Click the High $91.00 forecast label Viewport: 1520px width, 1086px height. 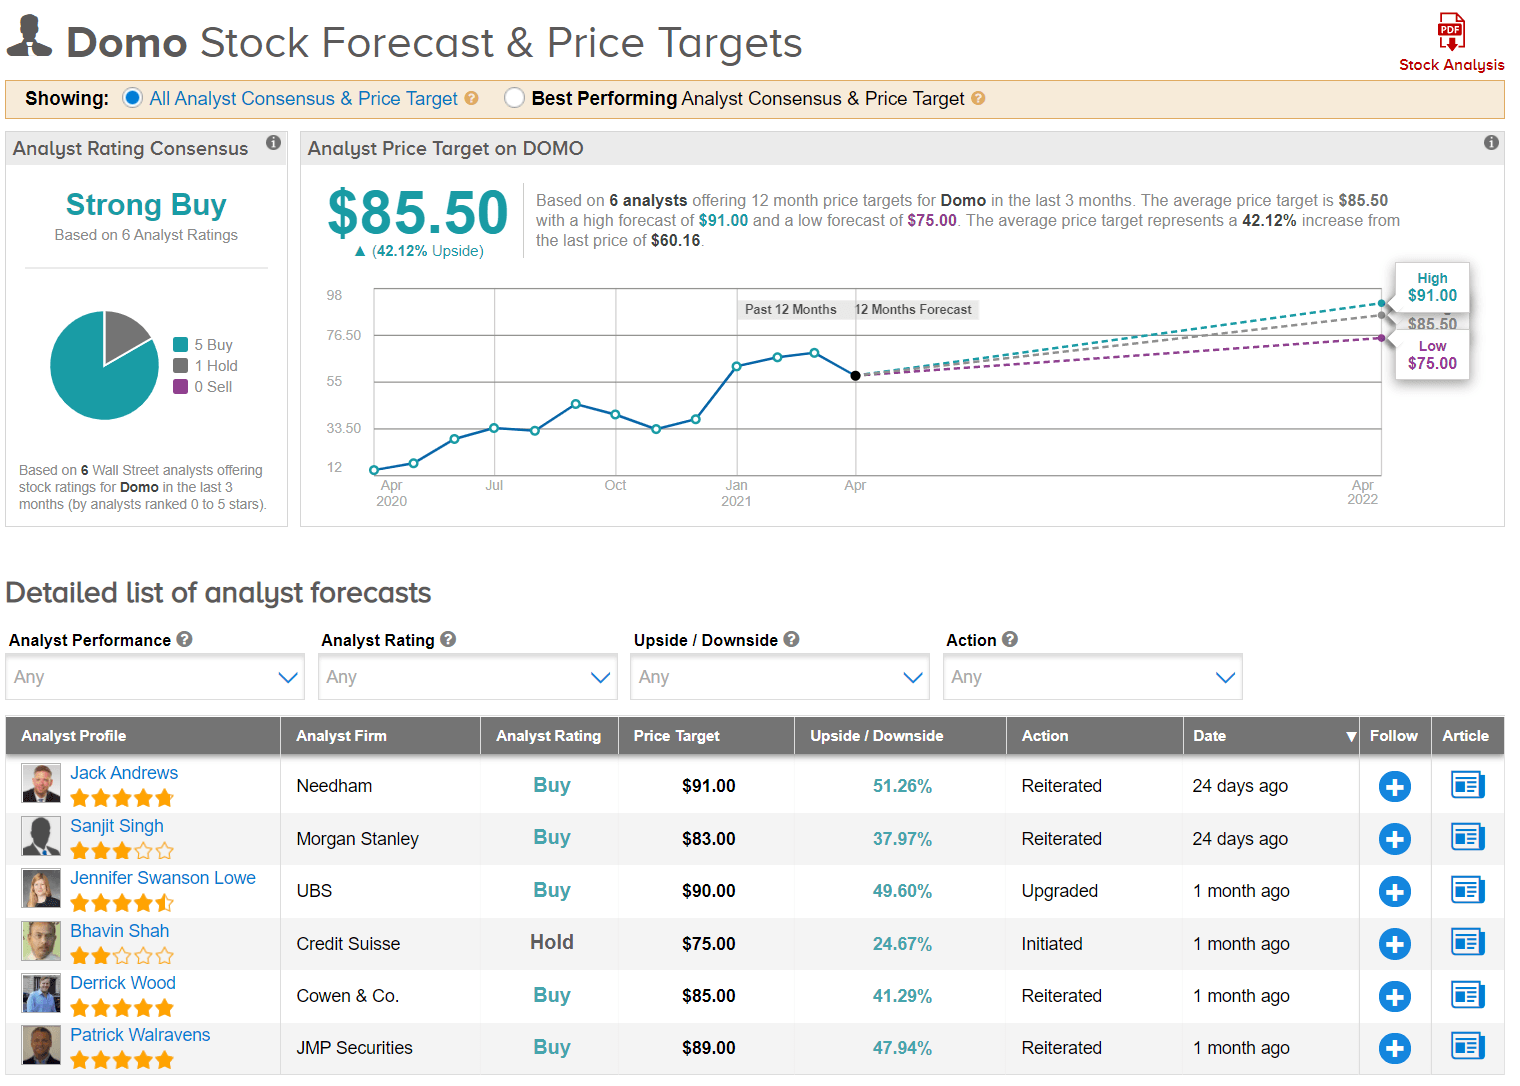[1432, 287]
